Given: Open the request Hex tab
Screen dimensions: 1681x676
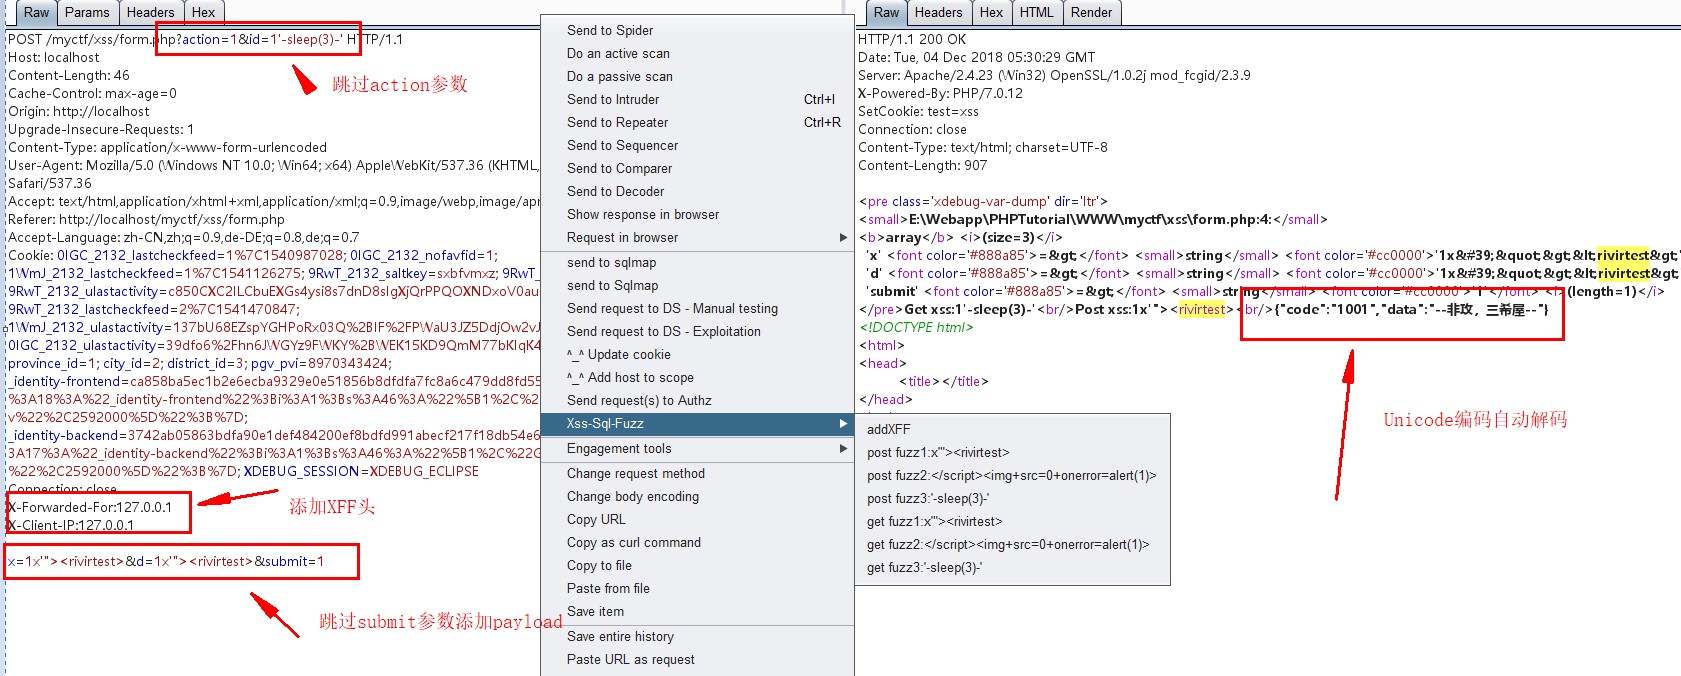Looking at the screenshot, I should click(x=203, y=12).
